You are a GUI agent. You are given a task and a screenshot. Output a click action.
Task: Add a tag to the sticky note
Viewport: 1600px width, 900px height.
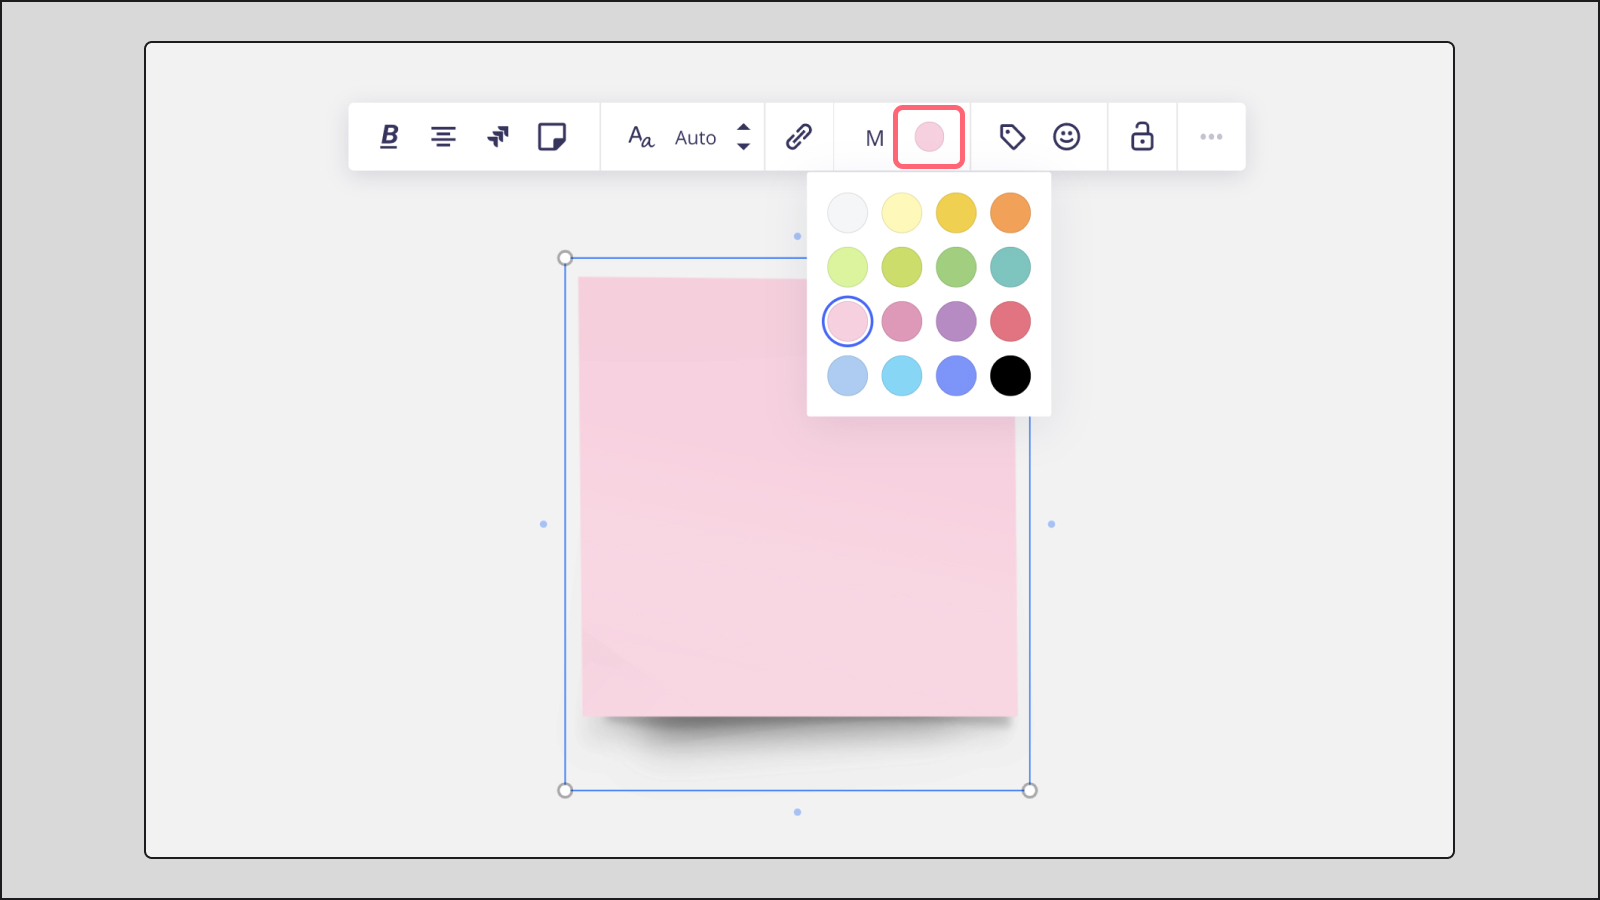1012,137
